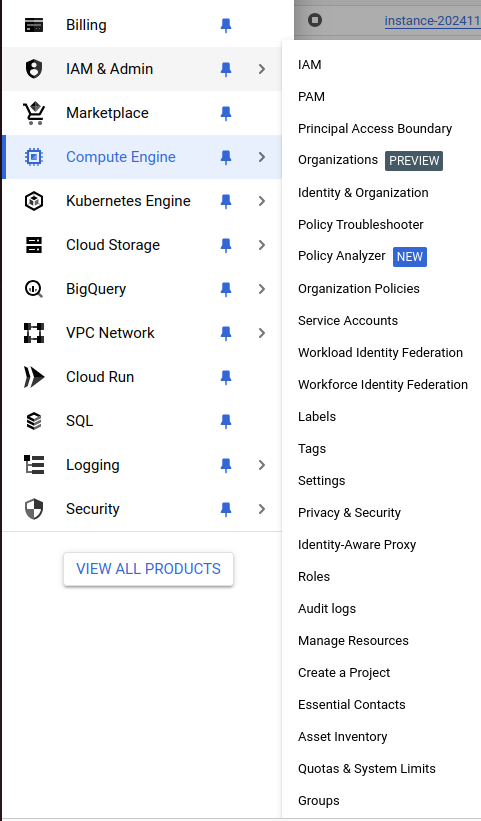Expand the Logging submenu arrow

coord(262,465)
